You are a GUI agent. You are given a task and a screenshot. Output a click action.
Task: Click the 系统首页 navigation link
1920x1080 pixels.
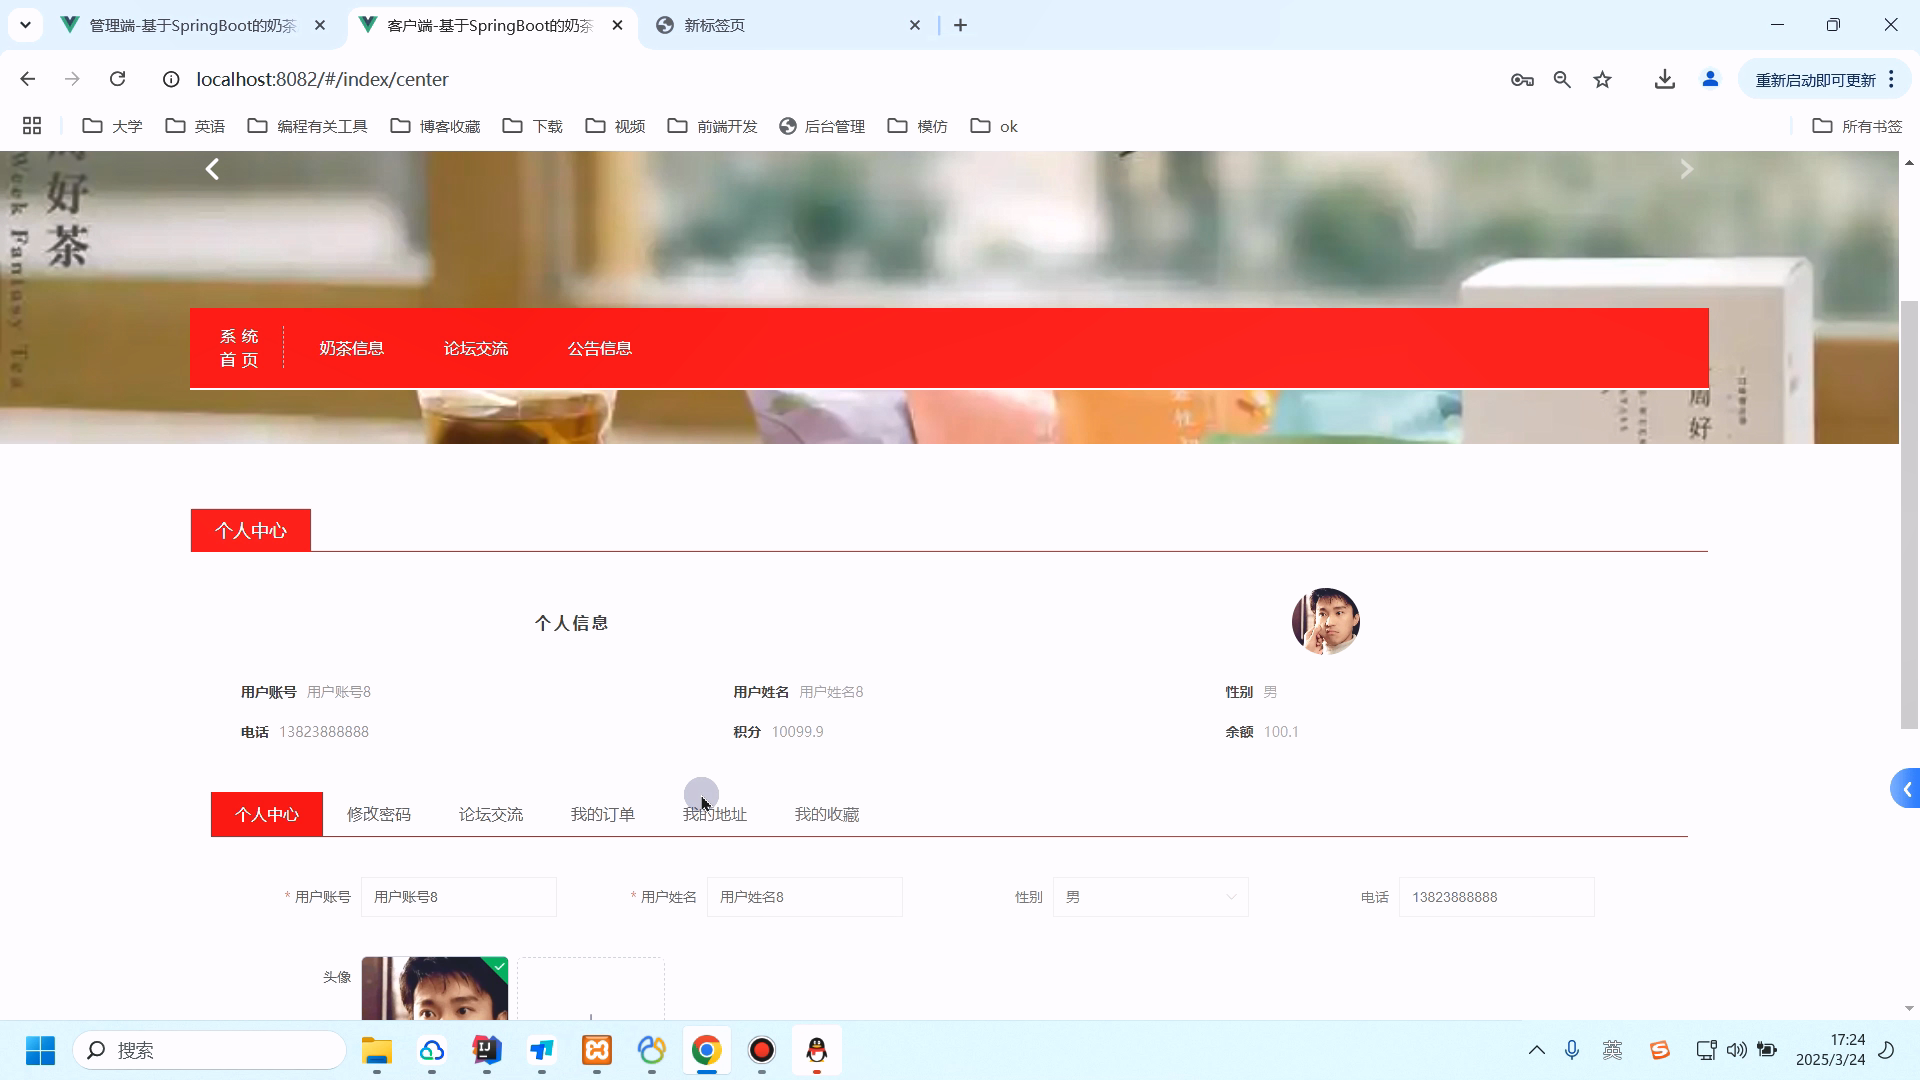click(239, 347)
